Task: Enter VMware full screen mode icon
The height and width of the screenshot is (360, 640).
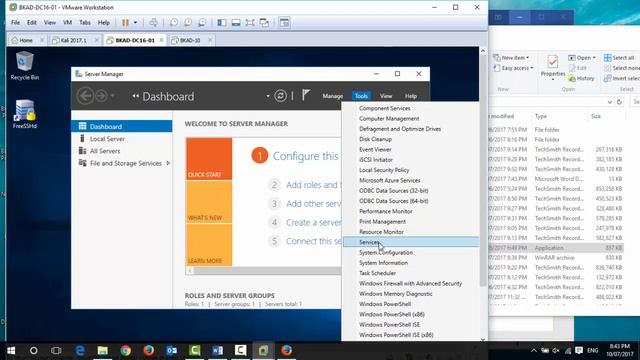Action: point(250,22)
